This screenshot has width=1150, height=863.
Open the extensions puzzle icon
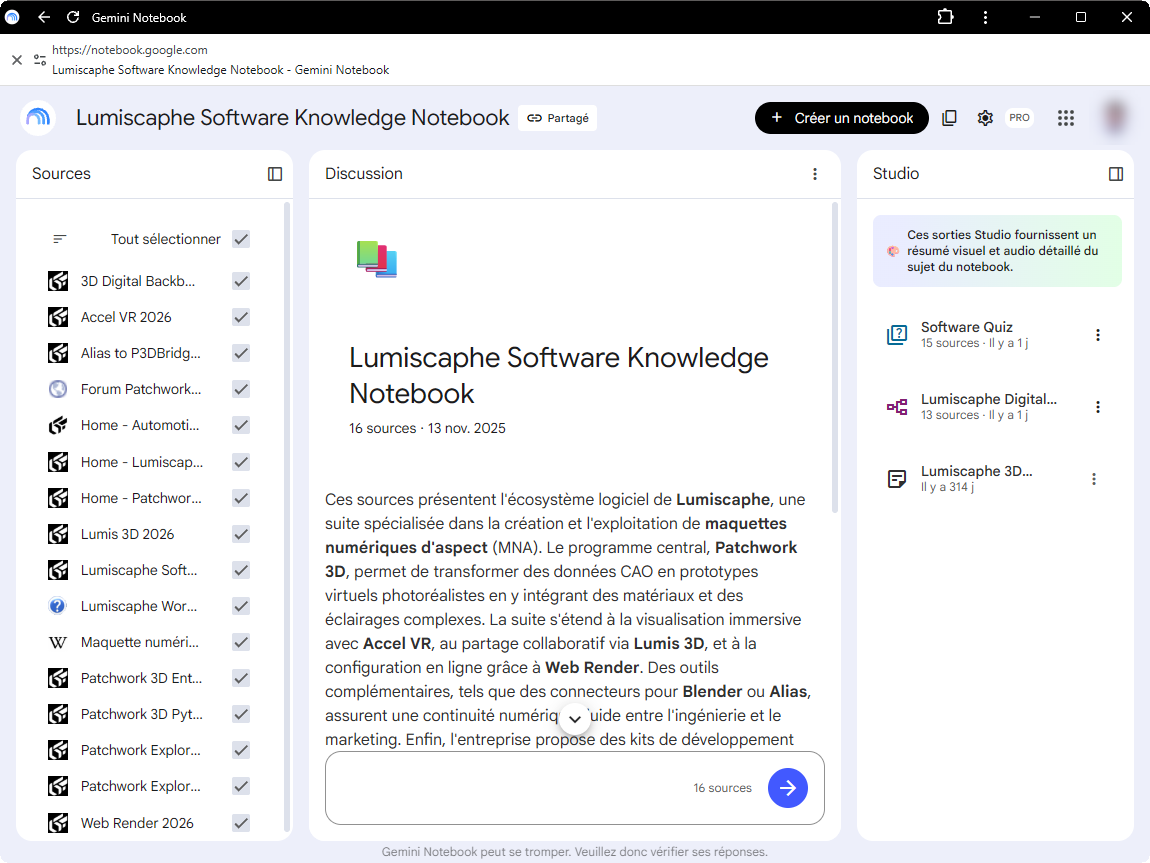click(945, 17)
